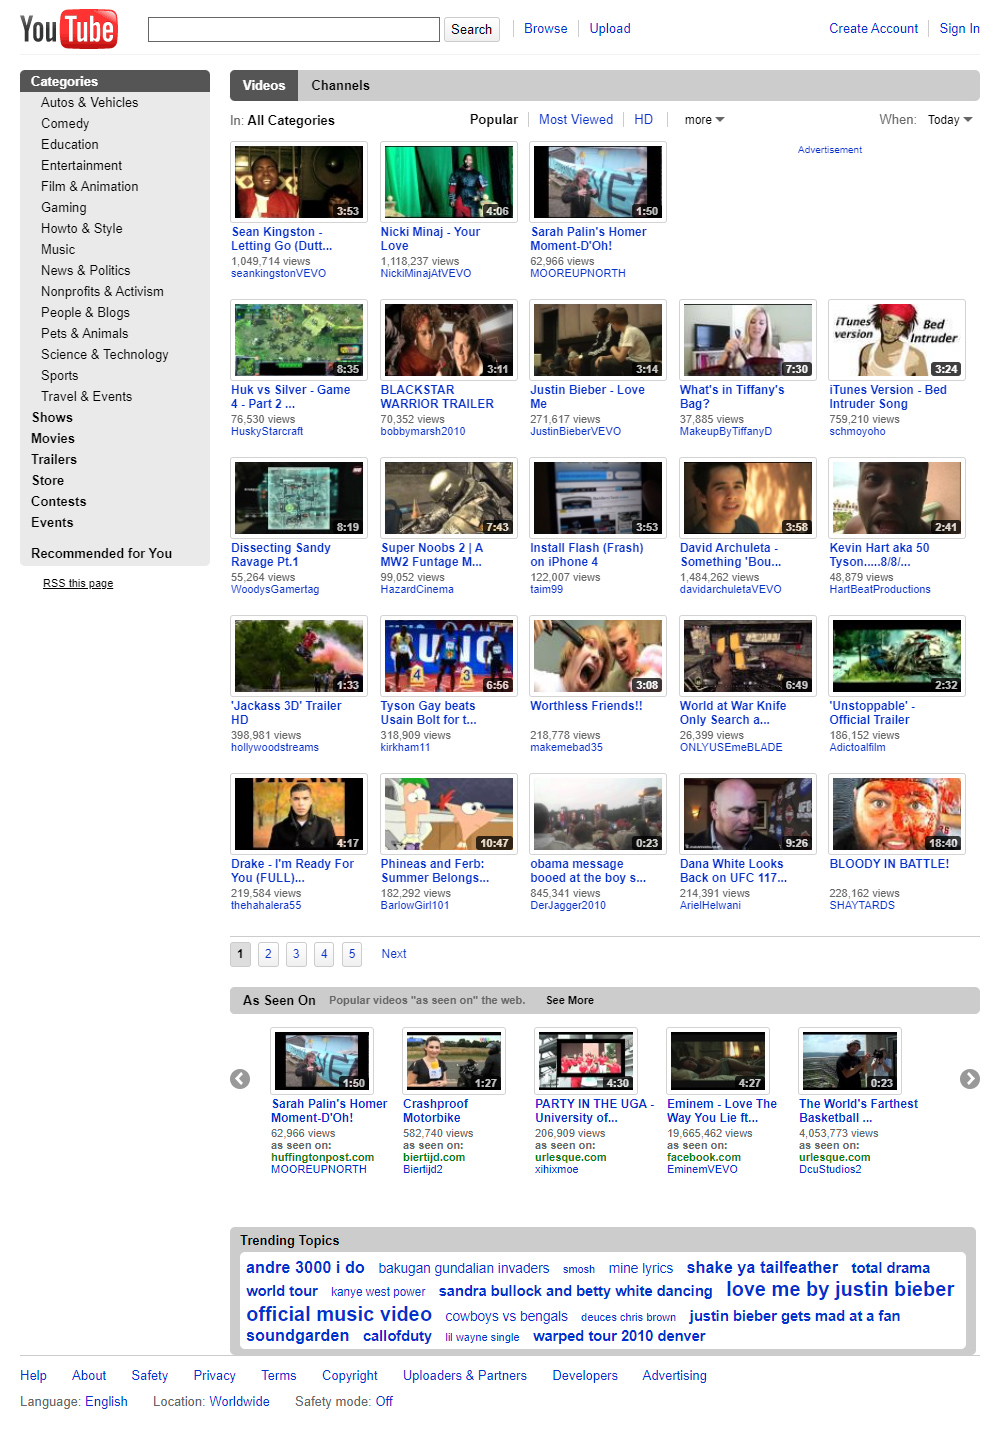Click See More in As Seen On
The image size is (1000, 1430).
(570, 1001)
